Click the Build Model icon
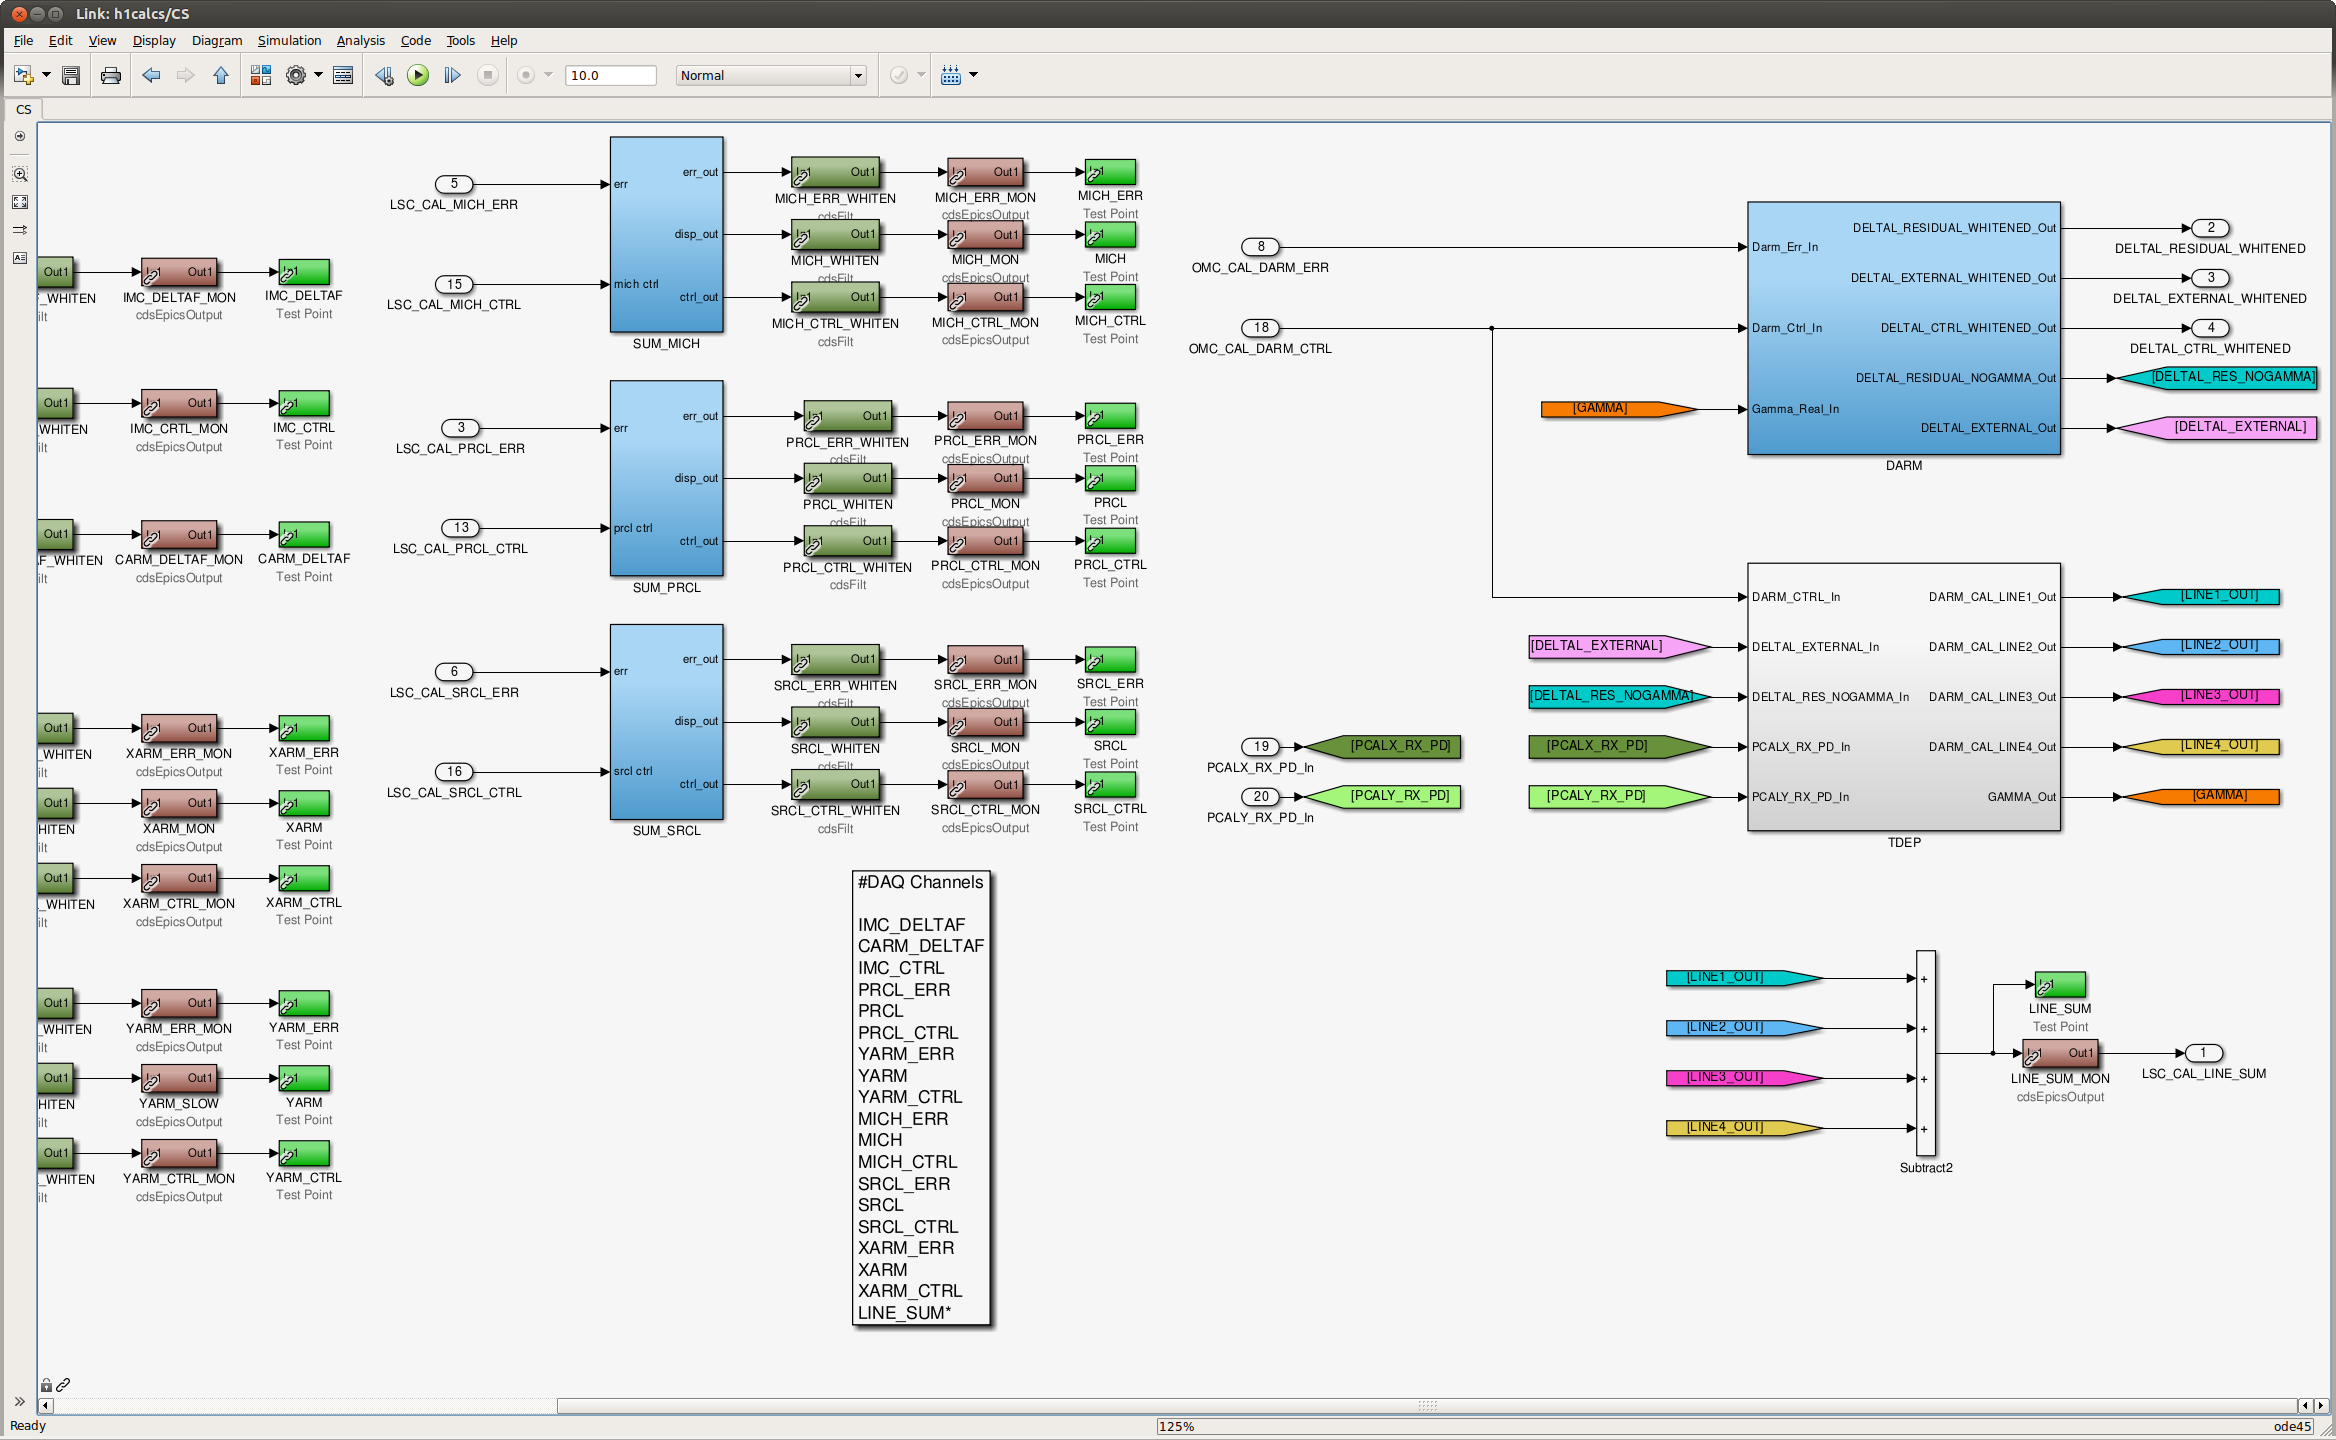Screen dimensions: 2336x1440 click(x=951, y=75)
